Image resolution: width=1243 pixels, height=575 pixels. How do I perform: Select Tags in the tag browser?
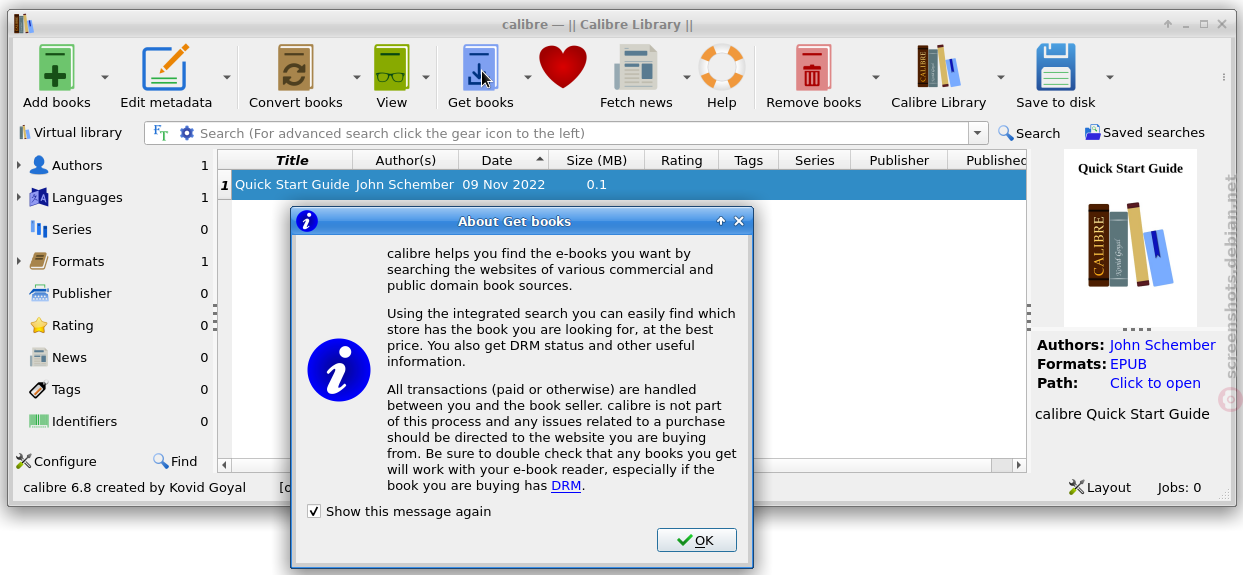[x=66, y=389]
